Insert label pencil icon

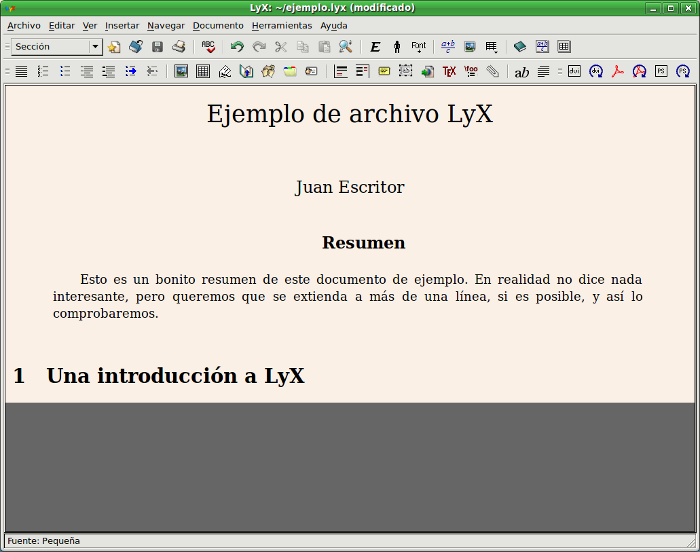click(x=225, y=71)
